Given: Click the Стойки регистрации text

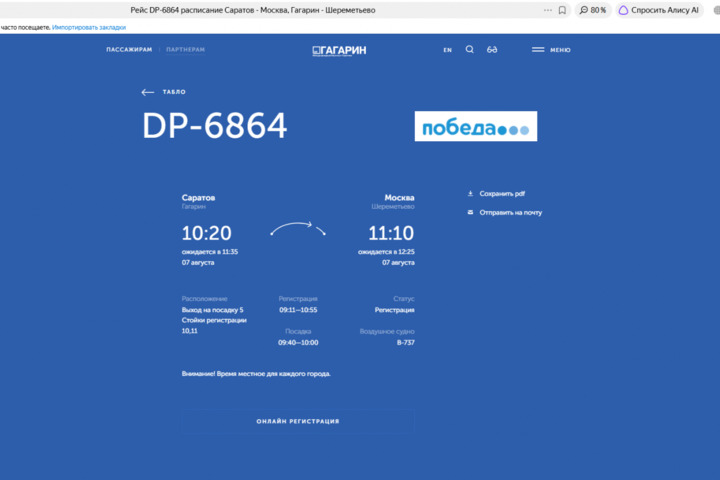Looking at the screenshot, I should (x=214, y=320).
